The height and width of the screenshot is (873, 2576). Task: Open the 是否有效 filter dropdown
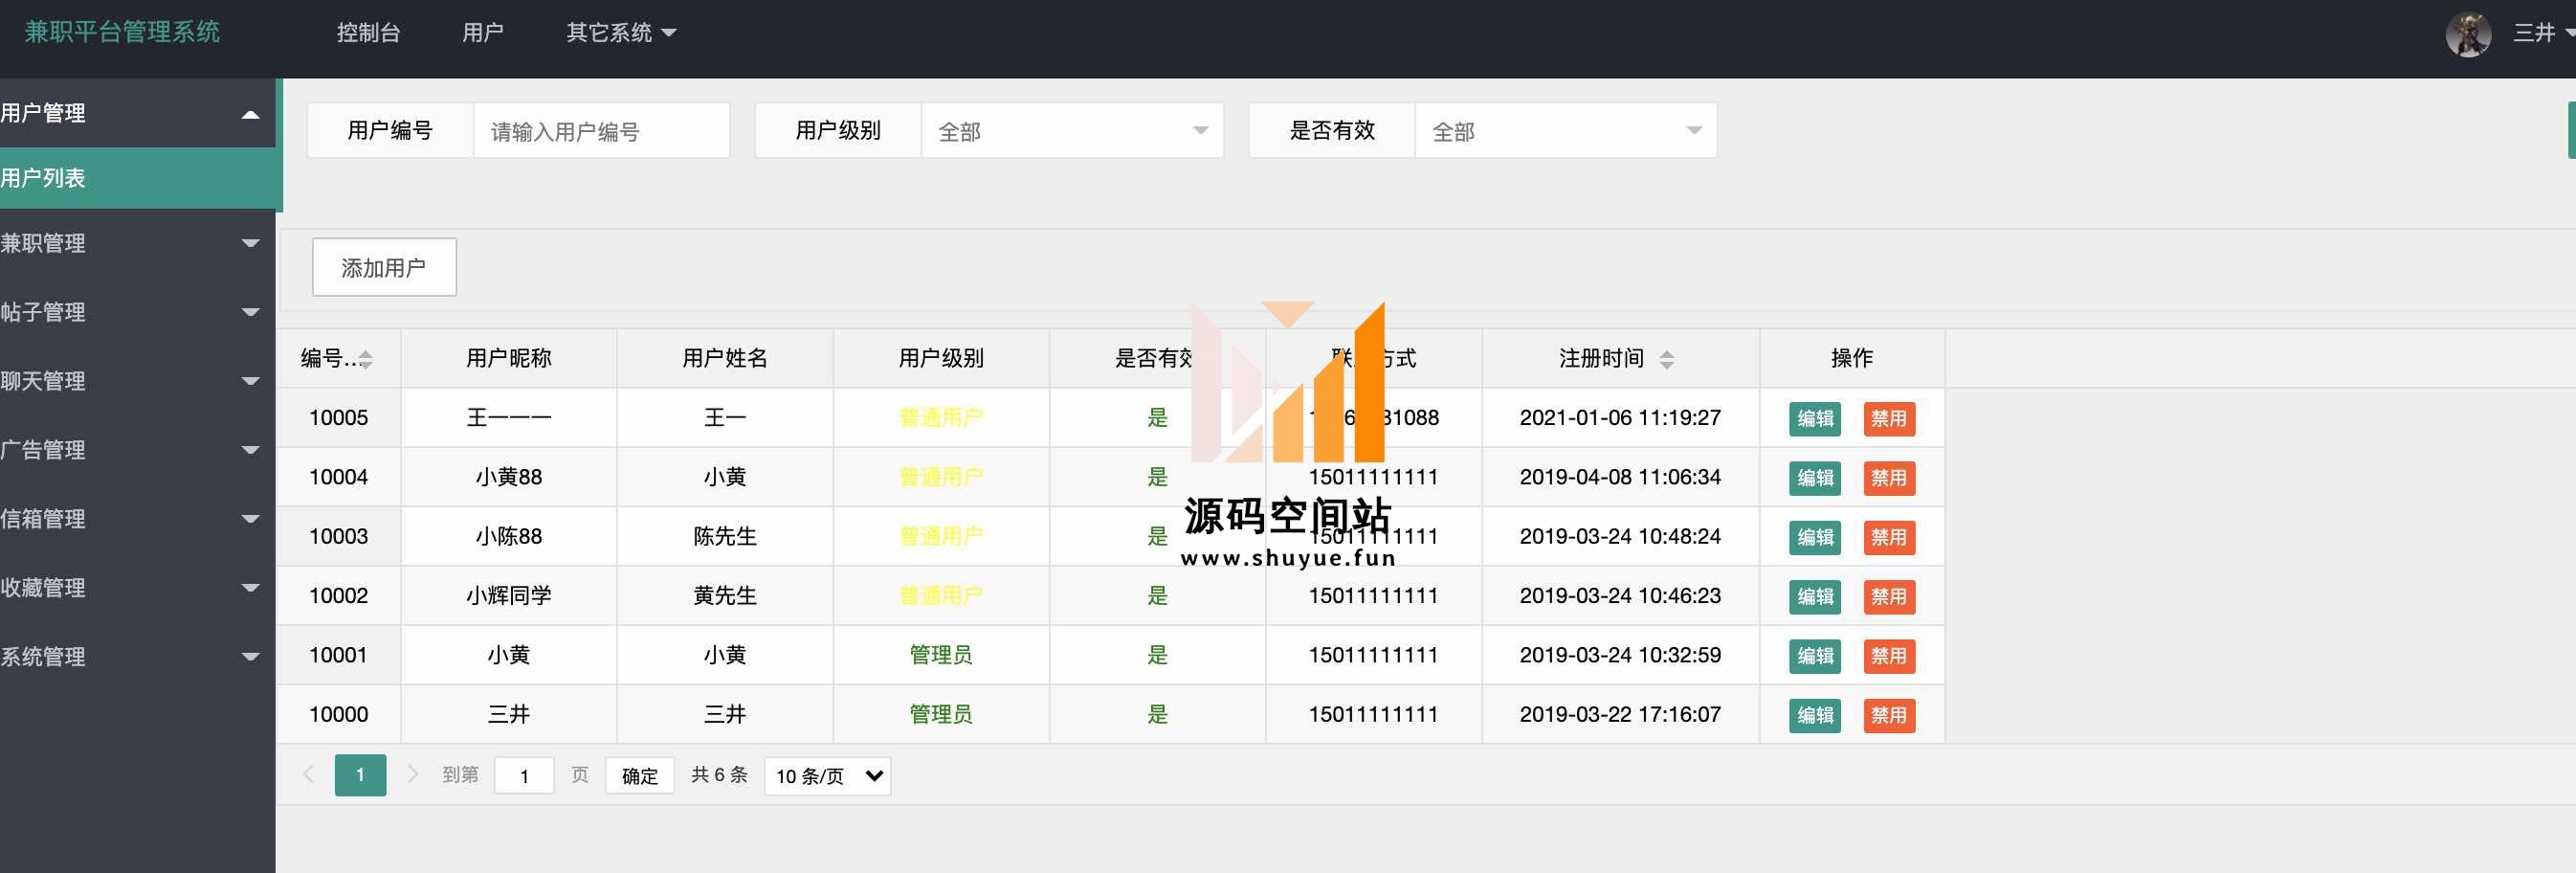[x=1566, y=131]
